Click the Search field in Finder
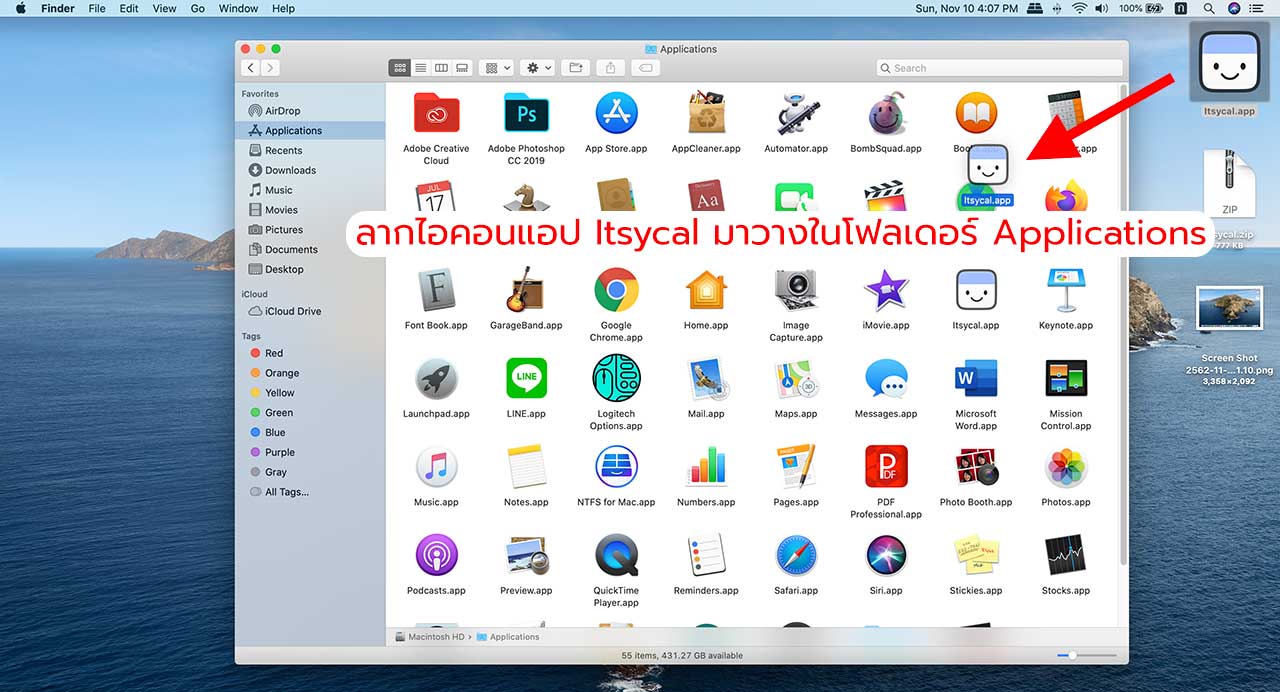 999,68
